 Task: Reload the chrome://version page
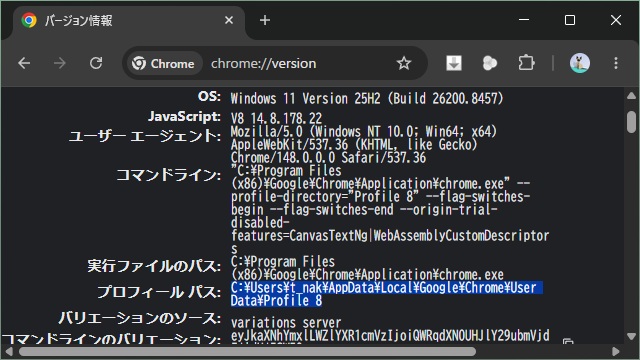96,63
